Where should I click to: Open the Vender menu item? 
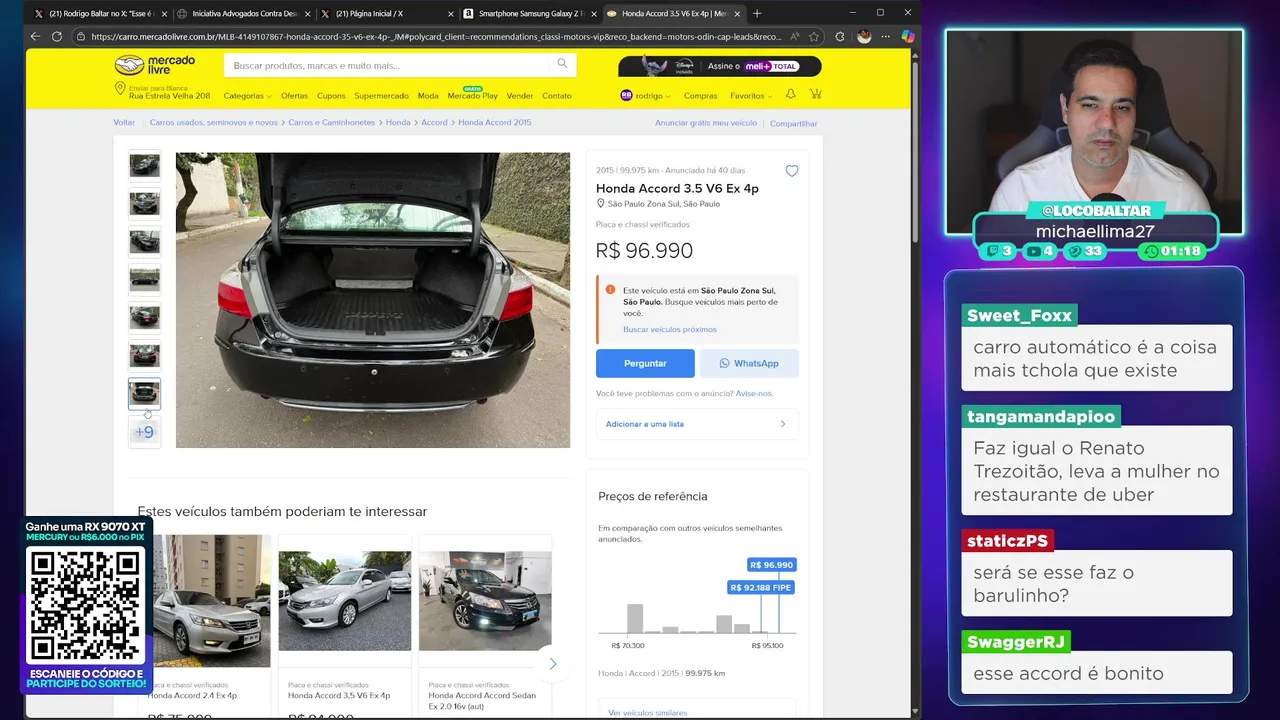(x=520, y=96)
